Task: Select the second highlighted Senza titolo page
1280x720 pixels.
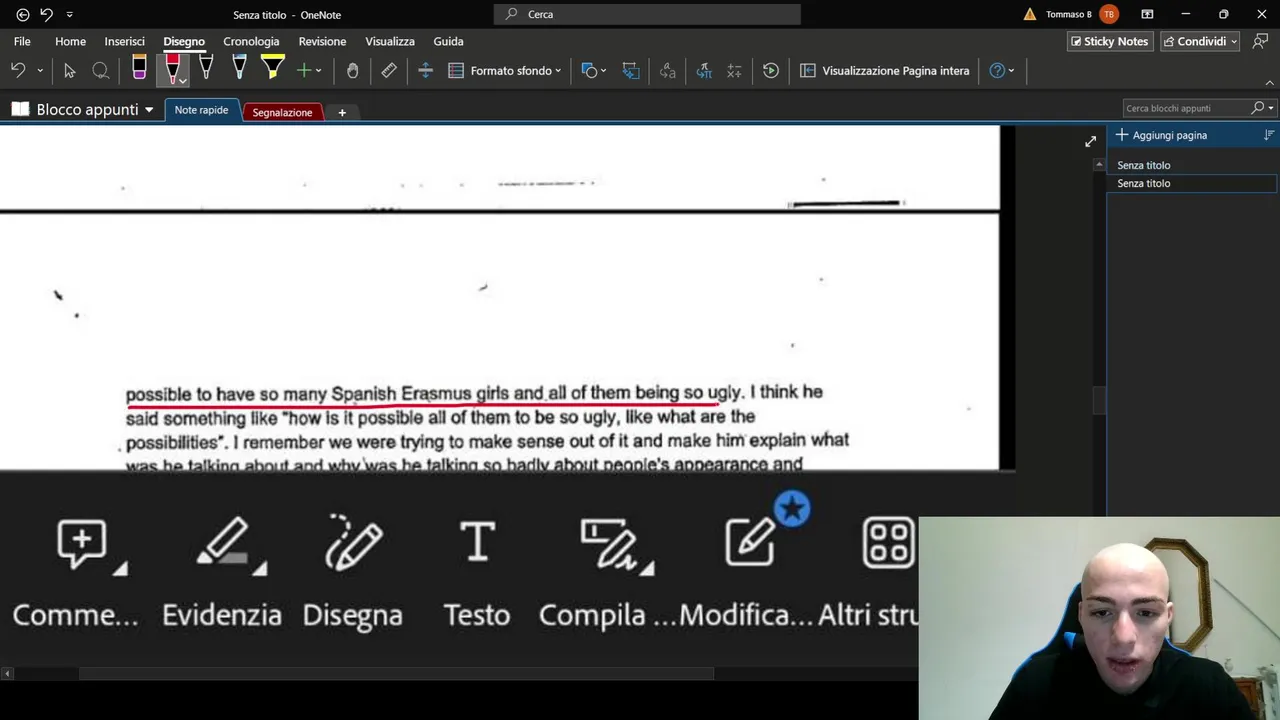Action: 1192,183
